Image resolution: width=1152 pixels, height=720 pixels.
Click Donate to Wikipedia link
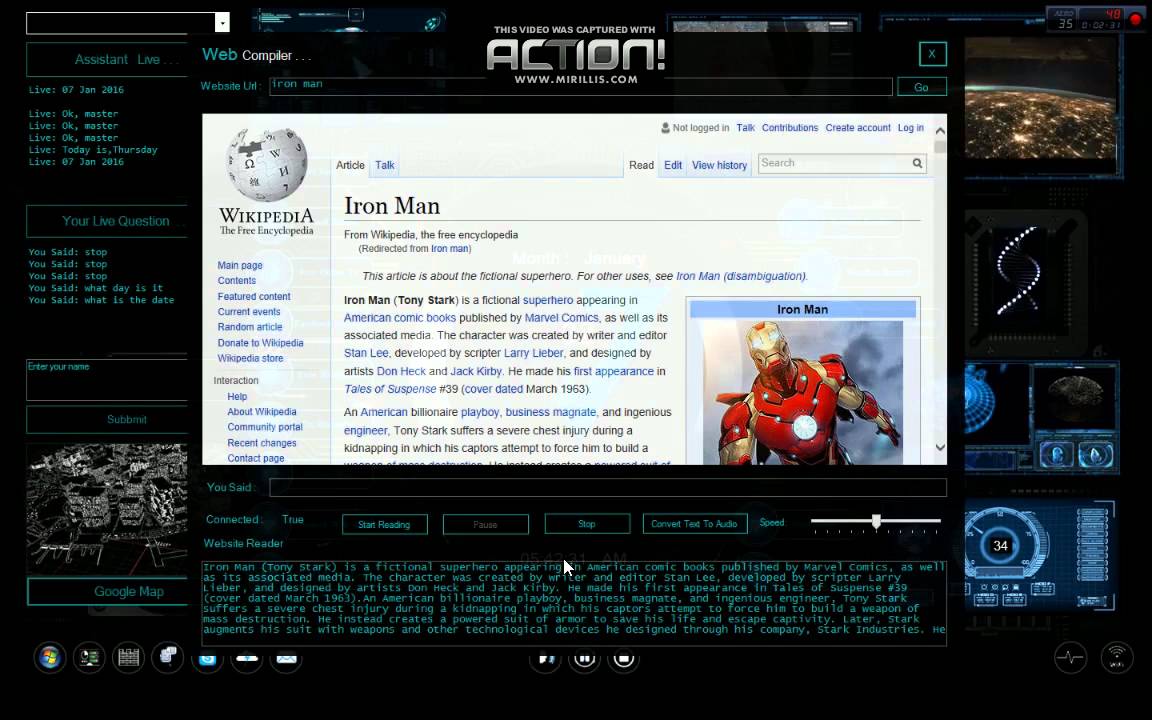pyautogui.click(x=260, y=343)
